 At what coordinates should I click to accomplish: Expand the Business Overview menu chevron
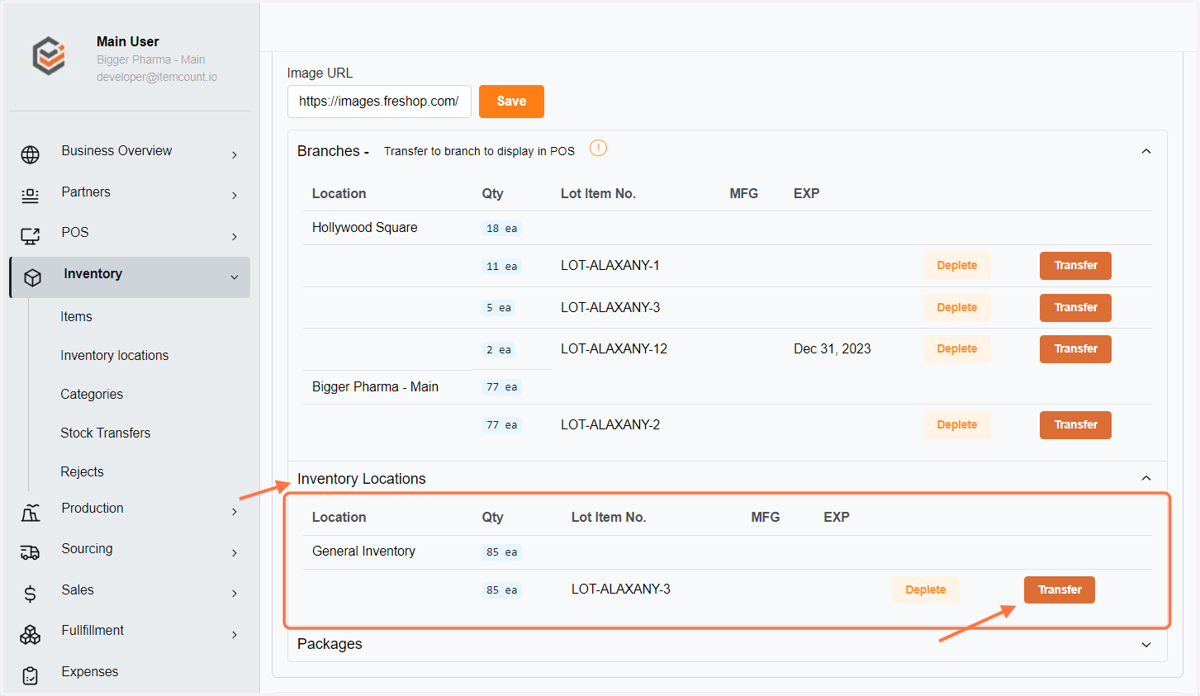click(x=234, y=155)
